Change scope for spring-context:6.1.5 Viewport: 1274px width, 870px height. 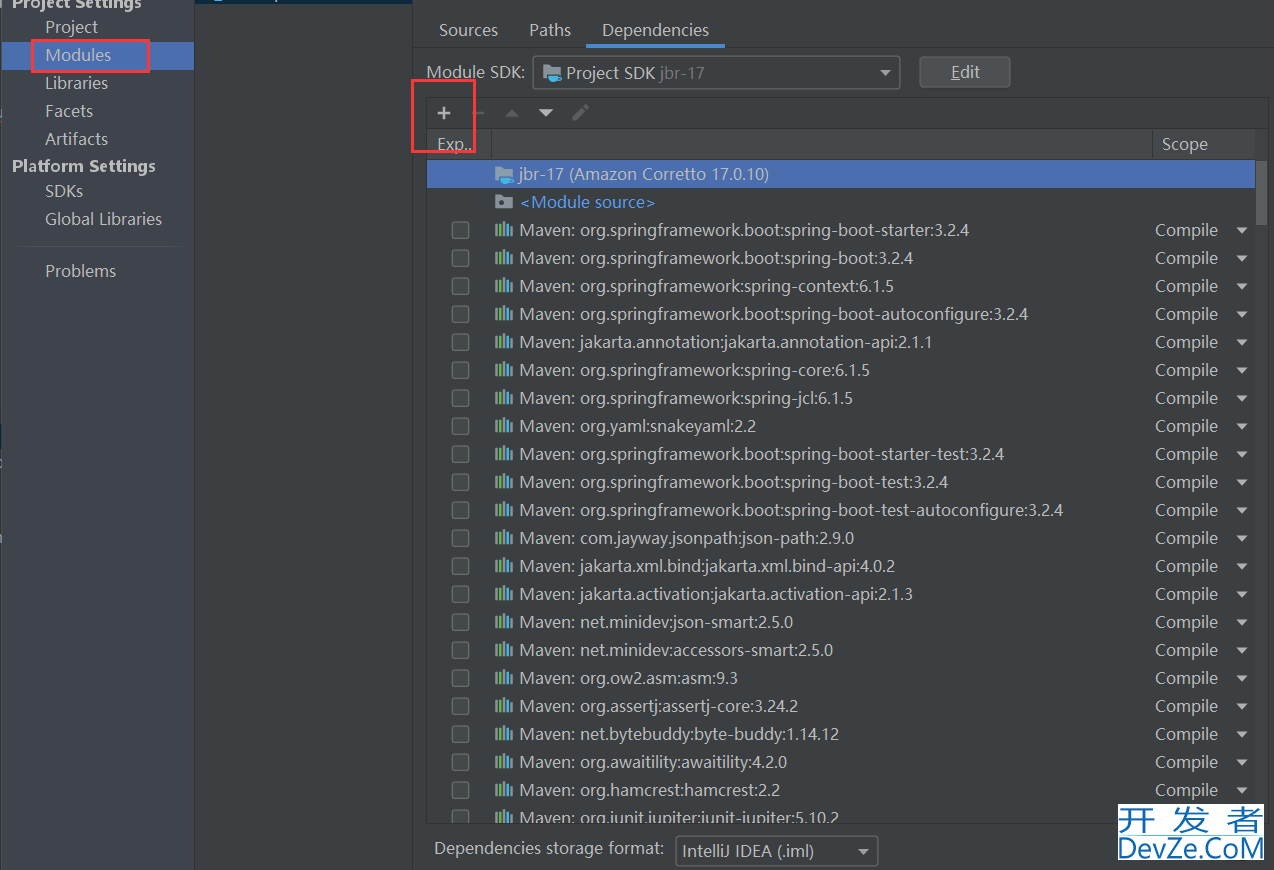coord(1242,286)
